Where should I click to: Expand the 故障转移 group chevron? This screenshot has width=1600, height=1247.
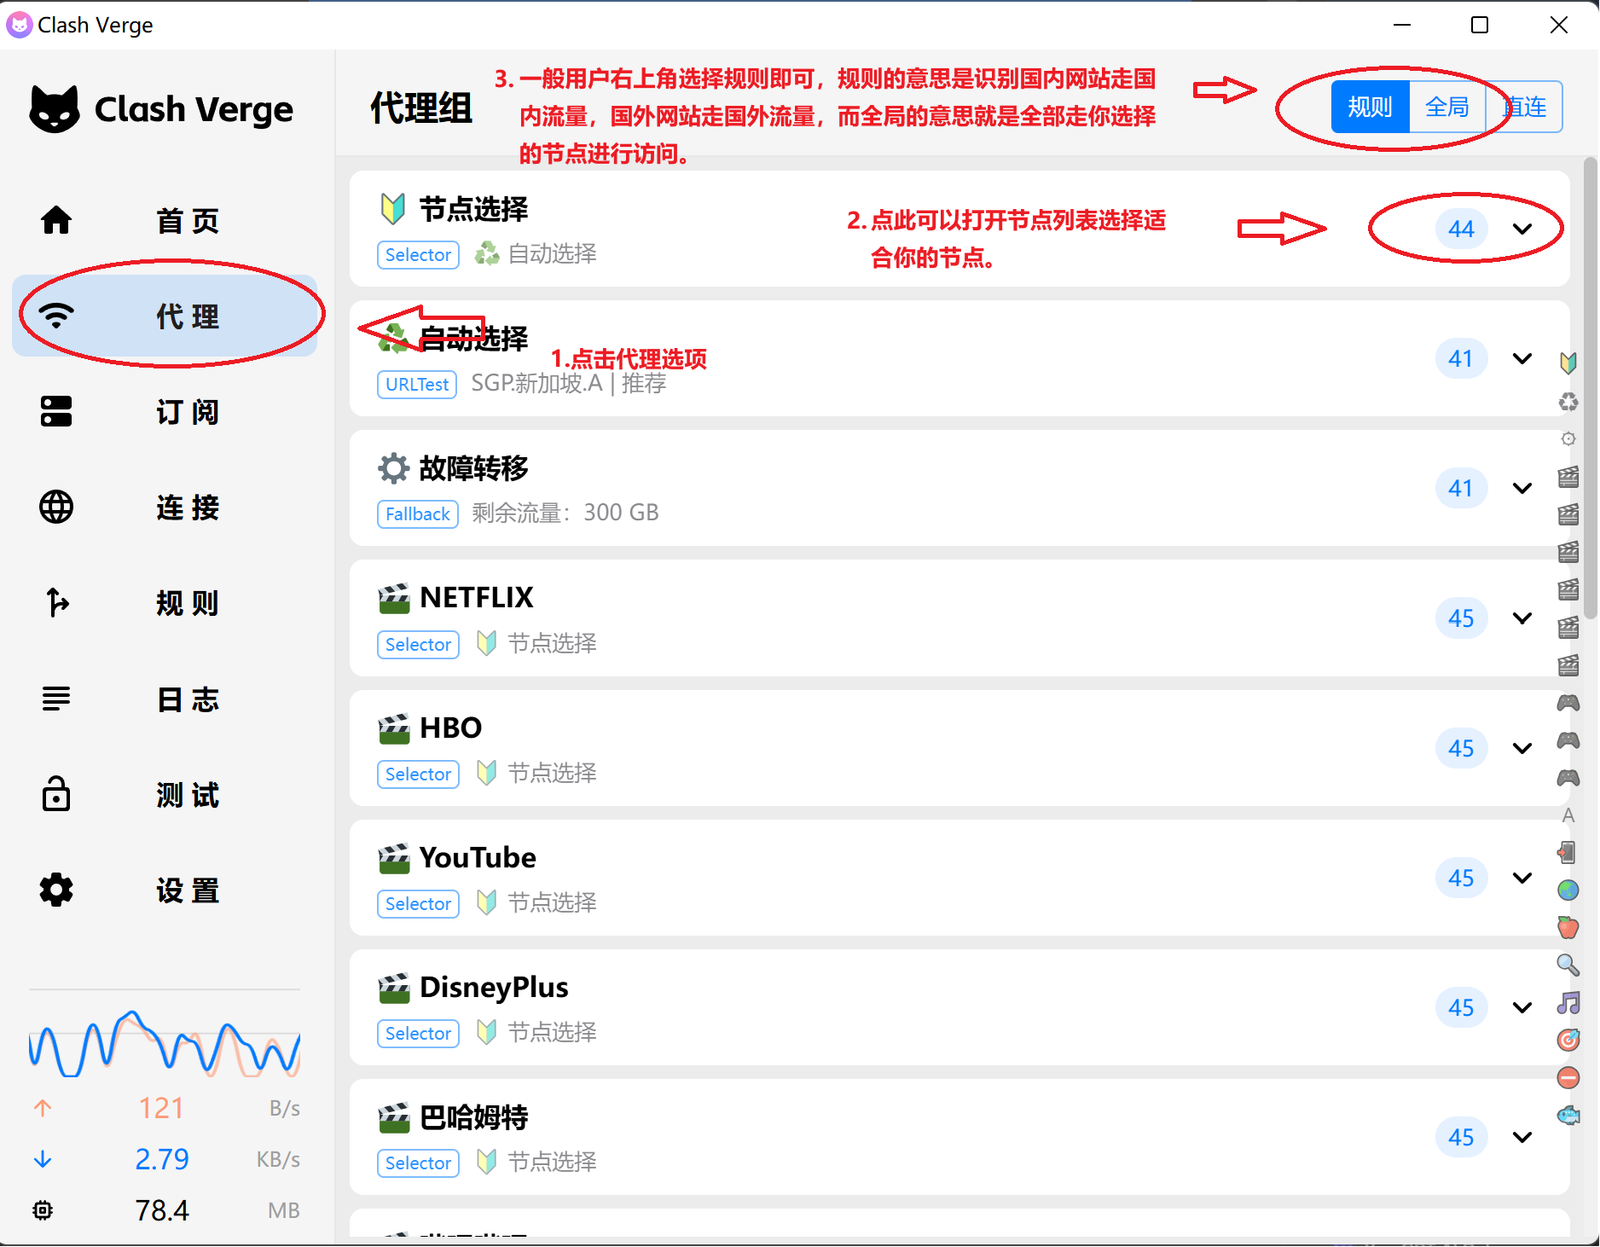pyautogui.click(x=1522, y=489)
